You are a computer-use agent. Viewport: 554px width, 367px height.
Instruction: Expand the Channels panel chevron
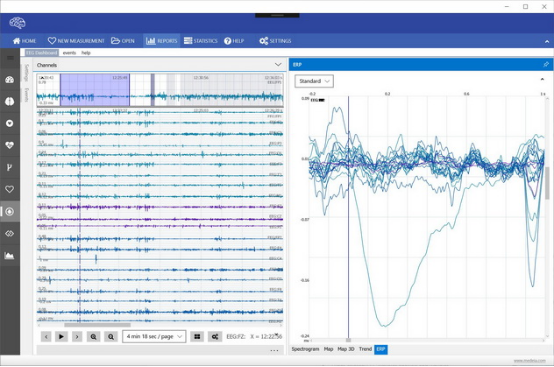278,65
